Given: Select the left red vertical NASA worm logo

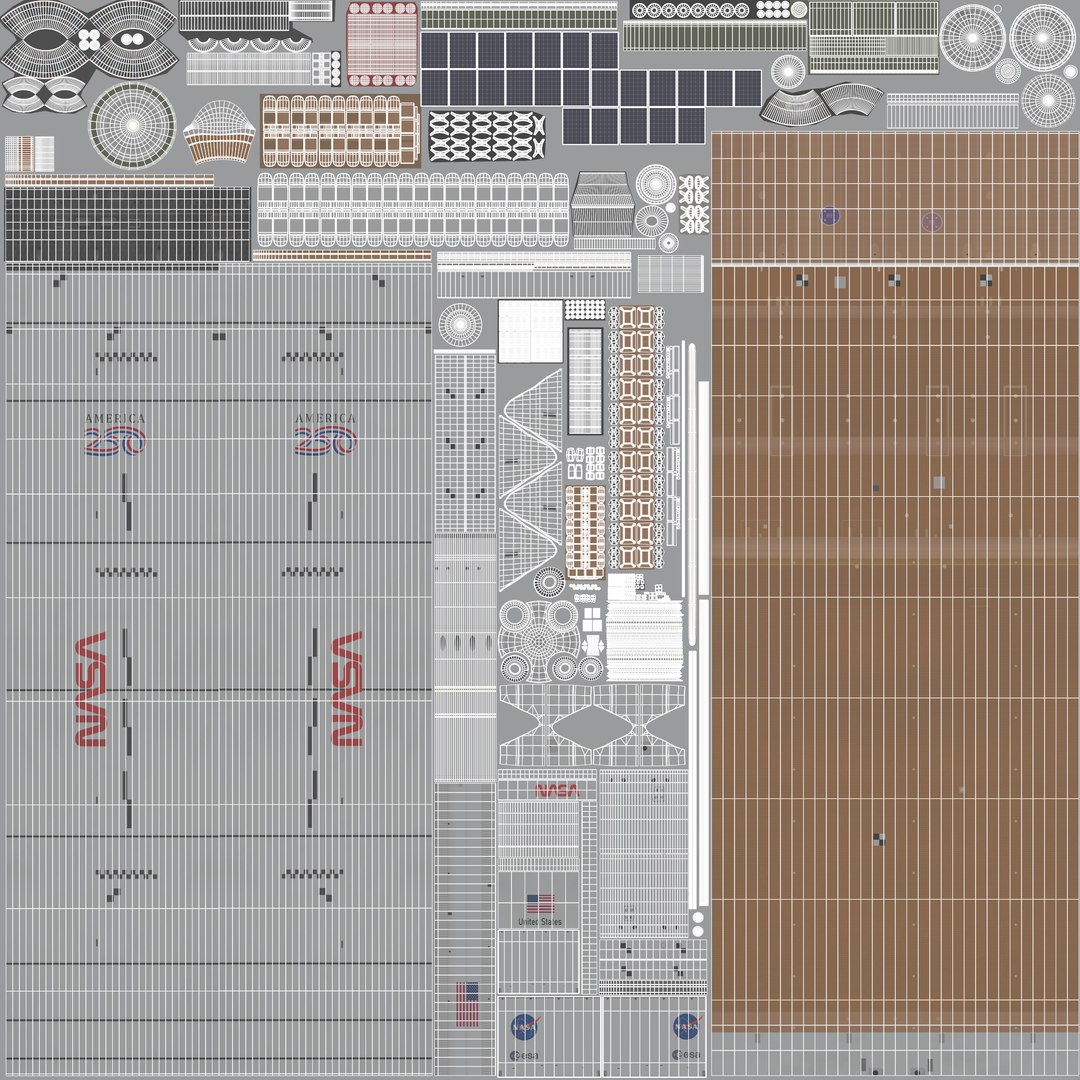Looking at the screenshot, I should click(91, 689).
